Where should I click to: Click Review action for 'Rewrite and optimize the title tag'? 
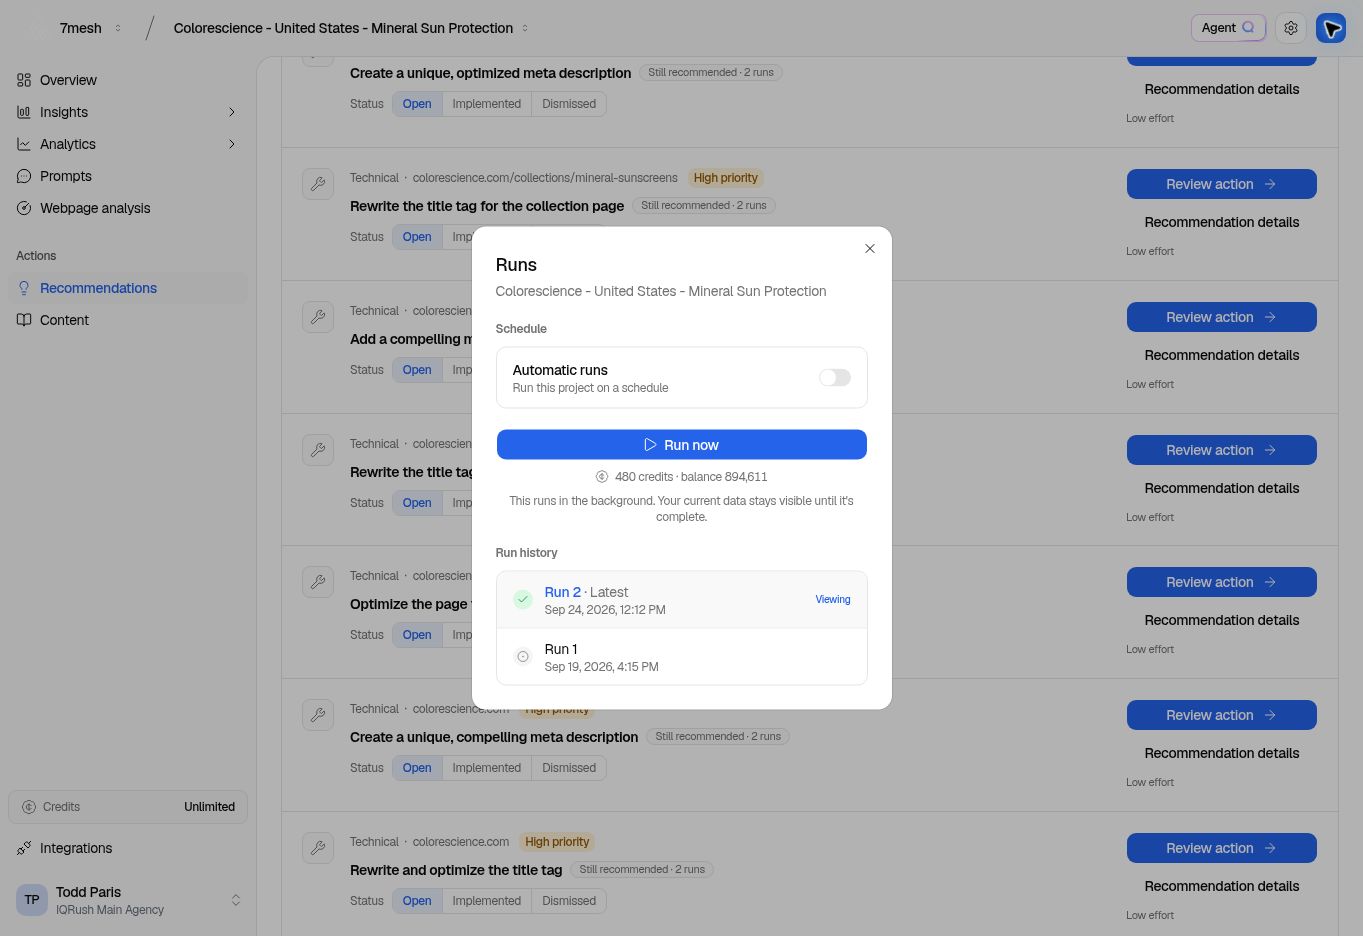point(1222,848)
